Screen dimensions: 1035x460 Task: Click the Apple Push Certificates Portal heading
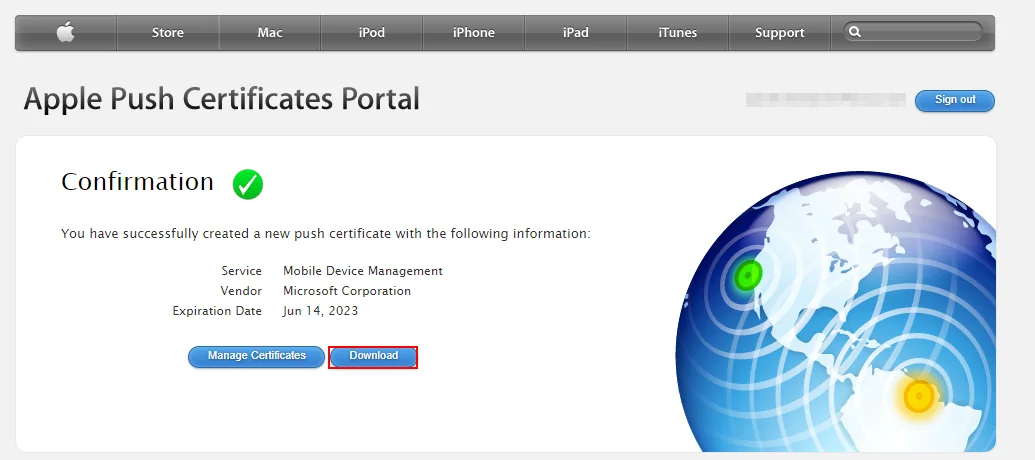coord(221,99)
